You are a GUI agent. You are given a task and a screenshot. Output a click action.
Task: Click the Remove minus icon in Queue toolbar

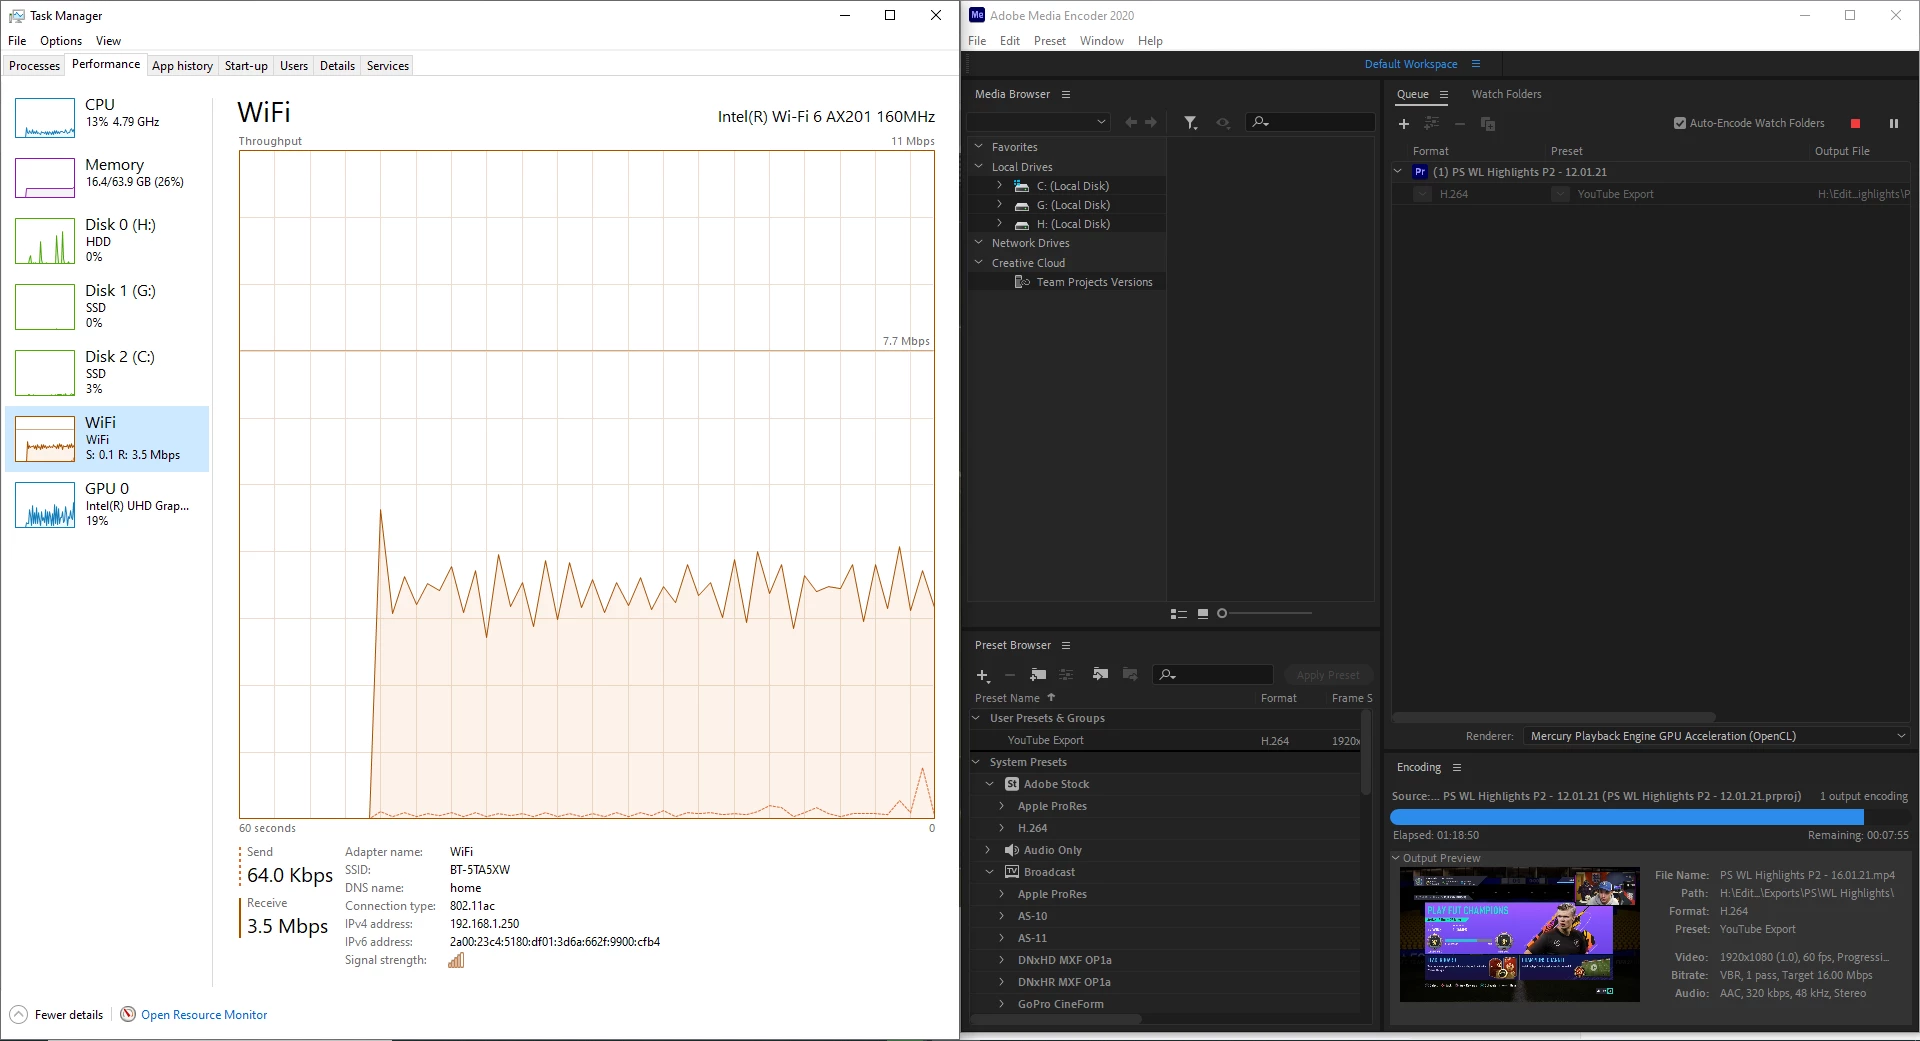(x=1460, y=123)
